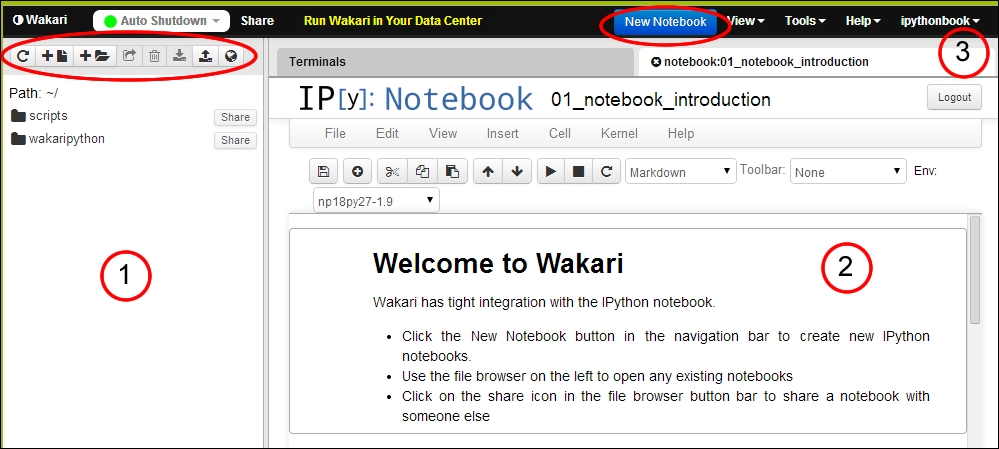The width and height of the screenshot is (999, 449).
Task: Open the scripts folder
Action: [40, 116]
